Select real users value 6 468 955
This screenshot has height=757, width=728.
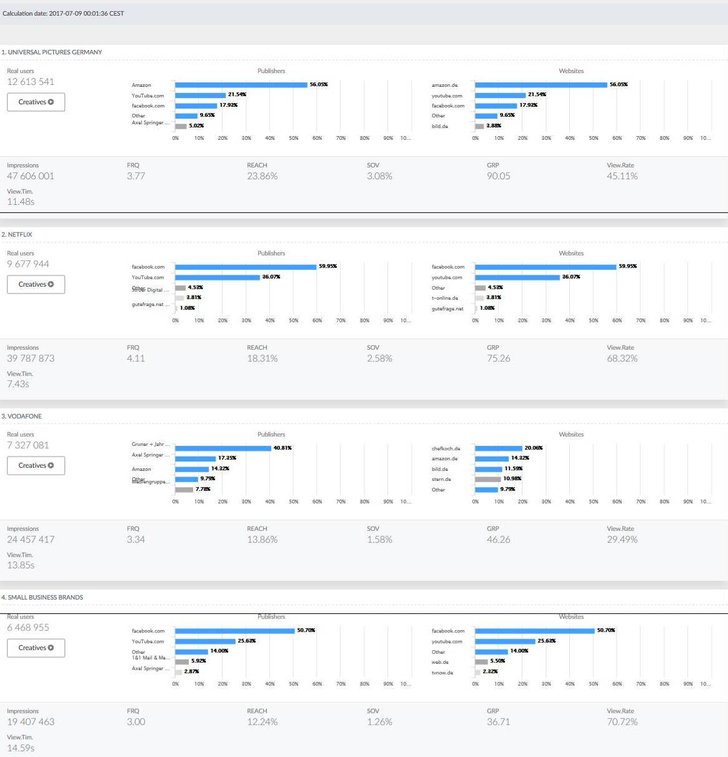pyautogui.click(x=28, y=628)
